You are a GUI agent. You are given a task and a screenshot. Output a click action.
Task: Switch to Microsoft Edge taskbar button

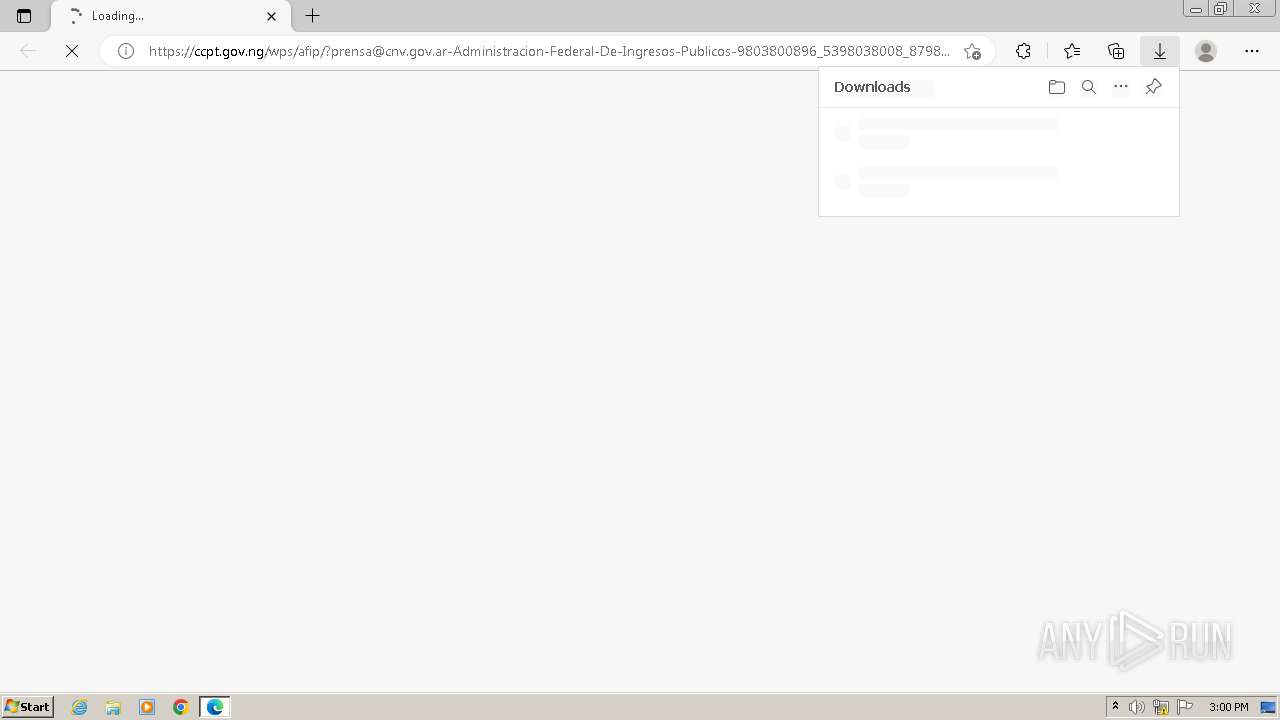[x=215, y=707]
